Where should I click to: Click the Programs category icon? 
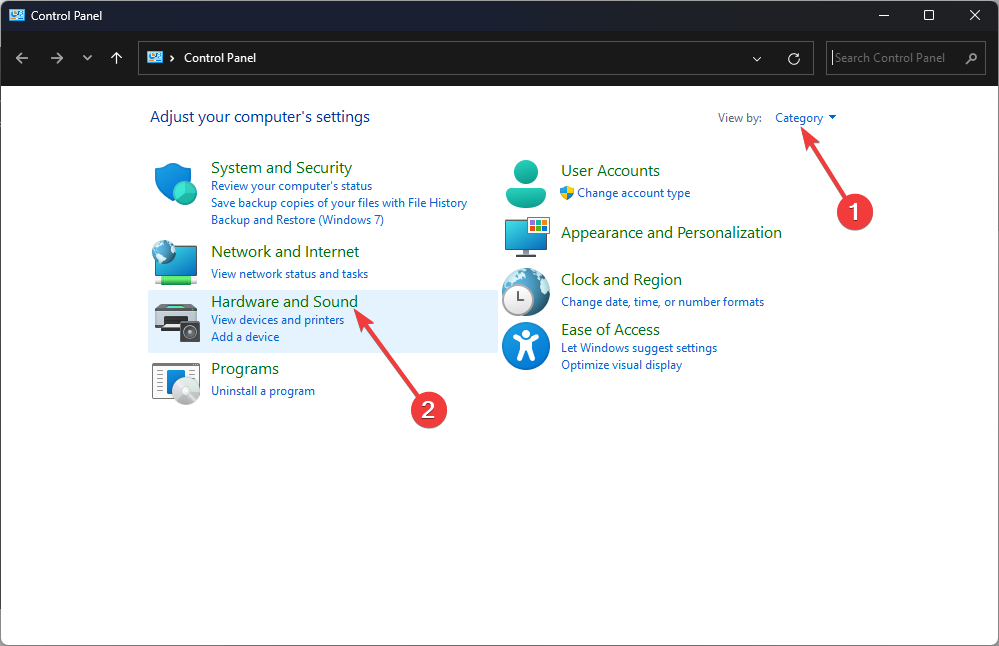(x=176, y=383)
